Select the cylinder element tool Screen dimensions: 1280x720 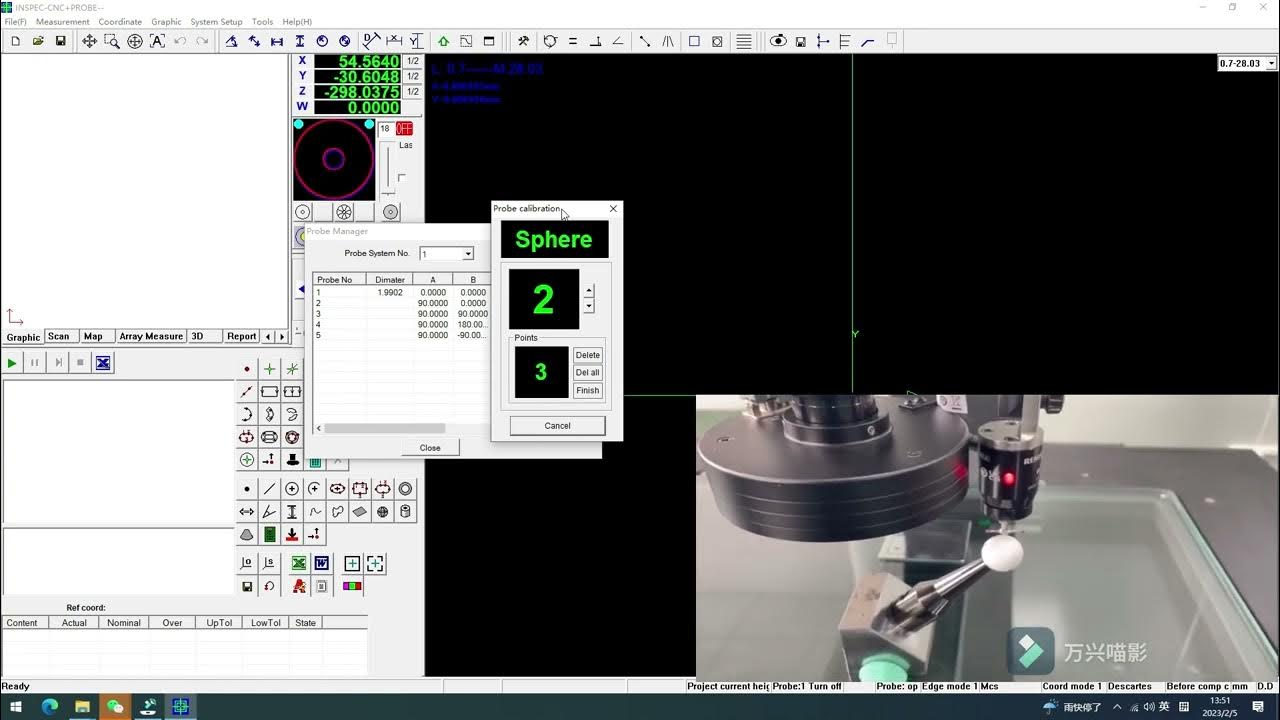405,512
